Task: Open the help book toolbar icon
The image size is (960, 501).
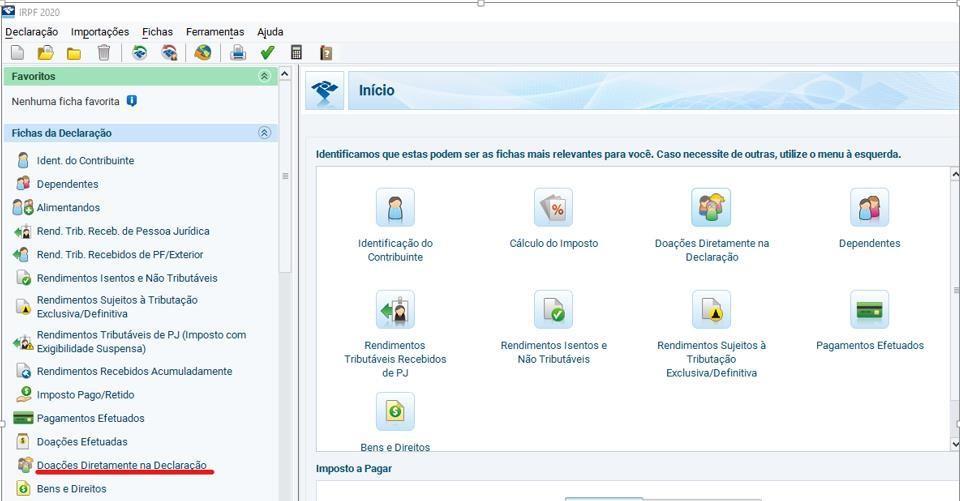Action: [x=326, y=53]
